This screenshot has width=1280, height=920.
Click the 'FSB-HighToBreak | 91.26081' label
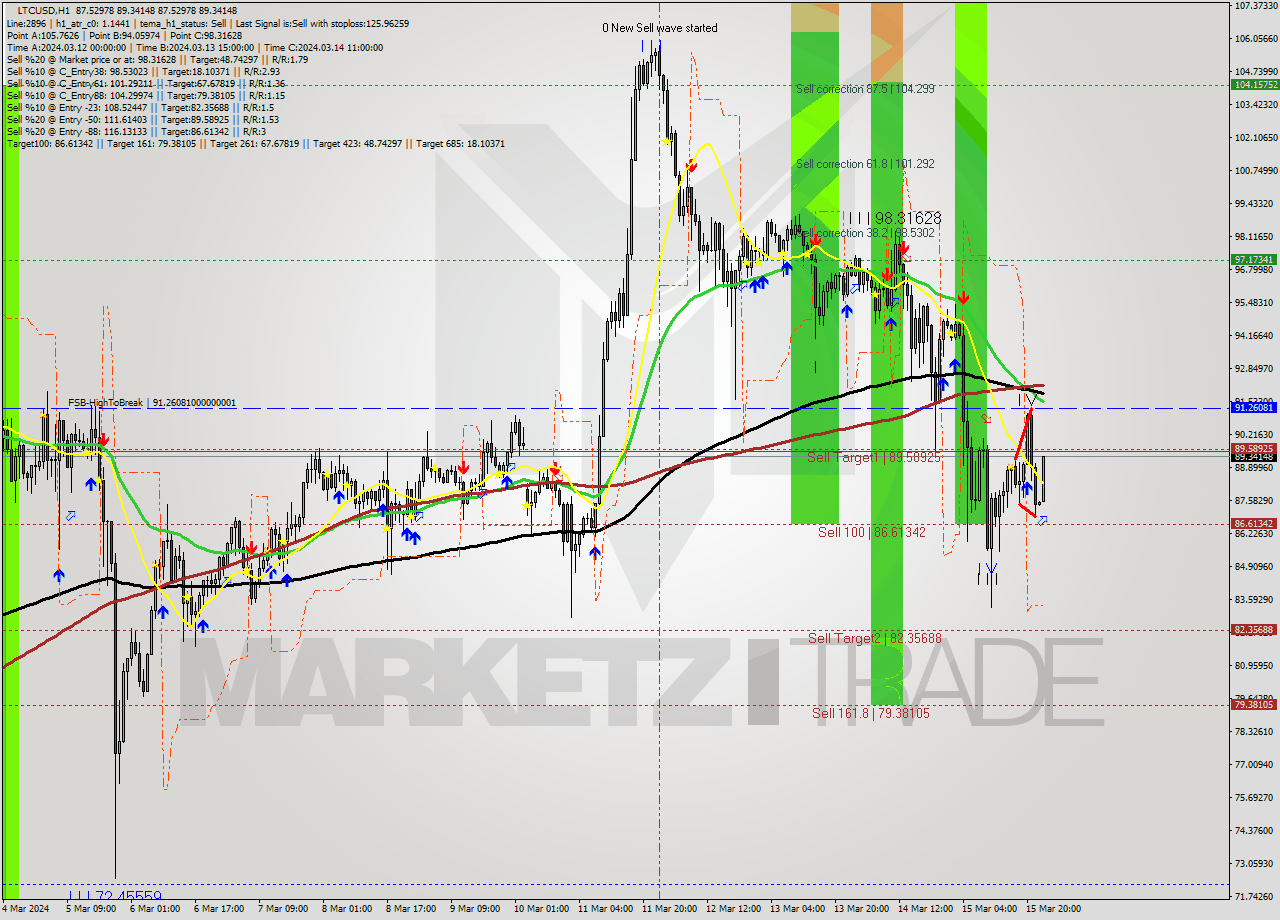[x=152, y=403]
